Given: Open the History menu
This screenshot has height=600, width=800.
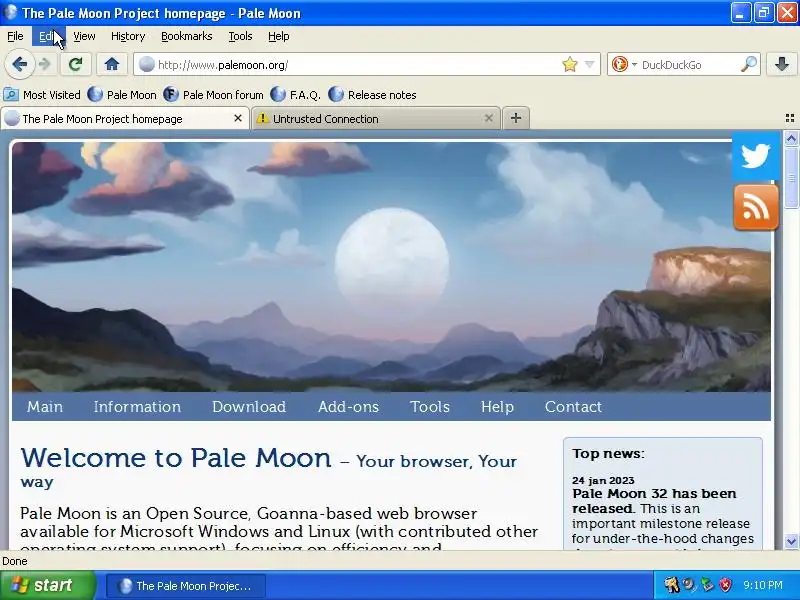Looking at the screenshot, I should (128, 36).
